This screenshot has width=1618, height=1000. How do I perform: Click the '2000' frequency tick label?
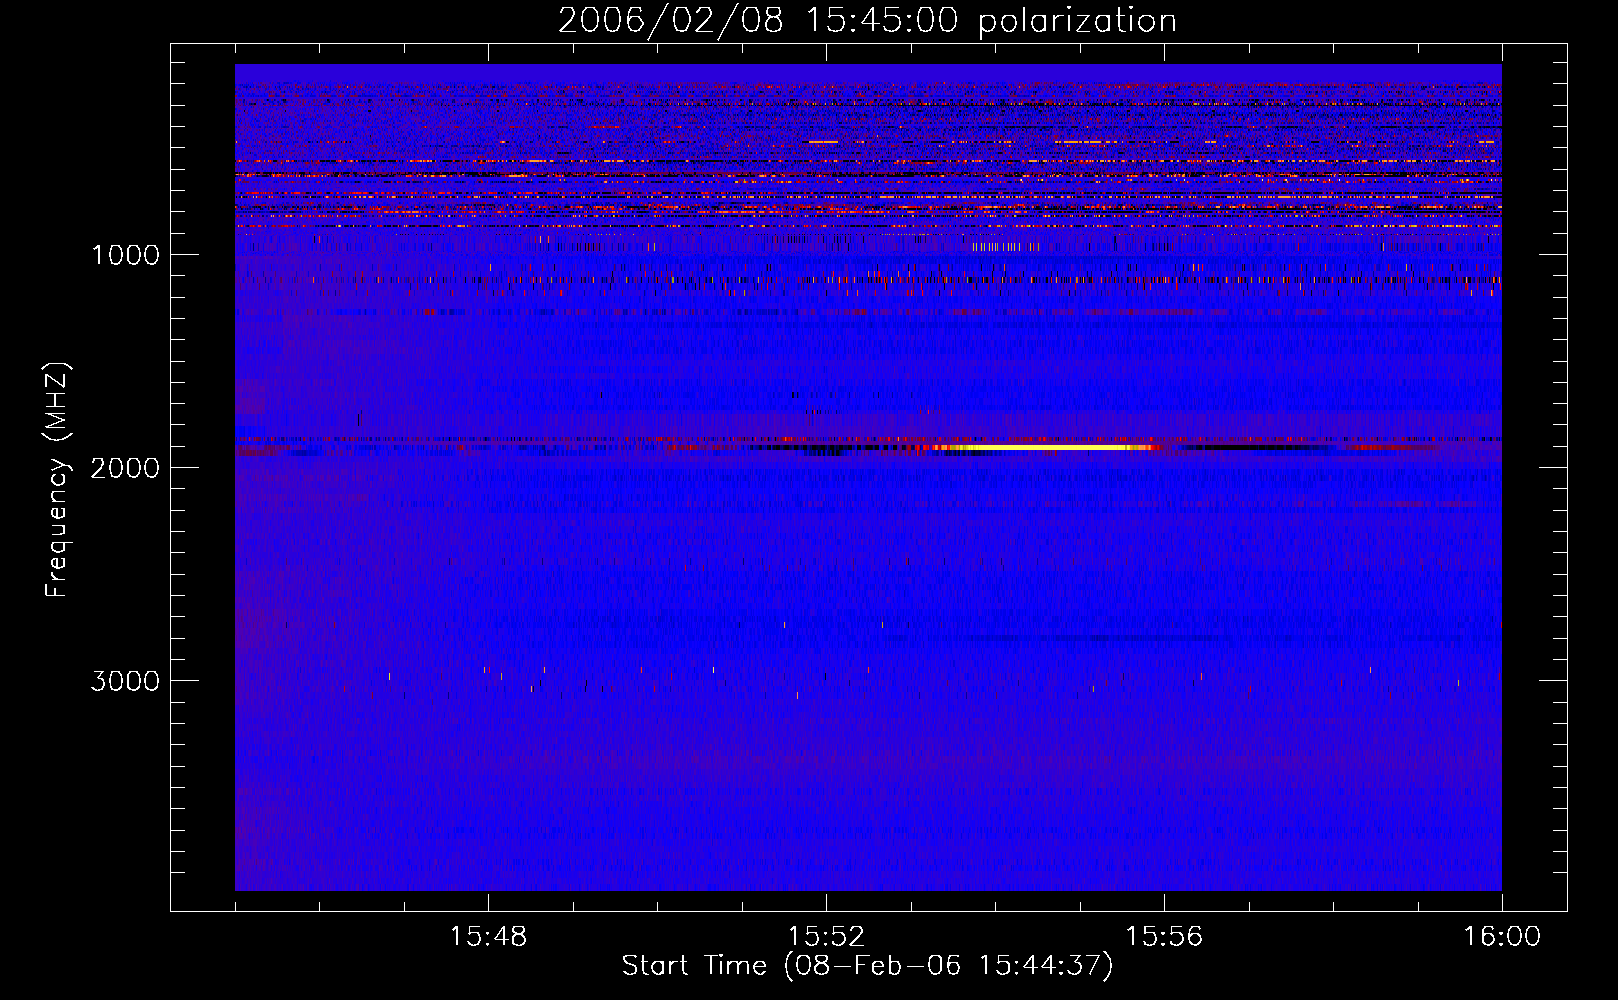(x=126, y=468)
